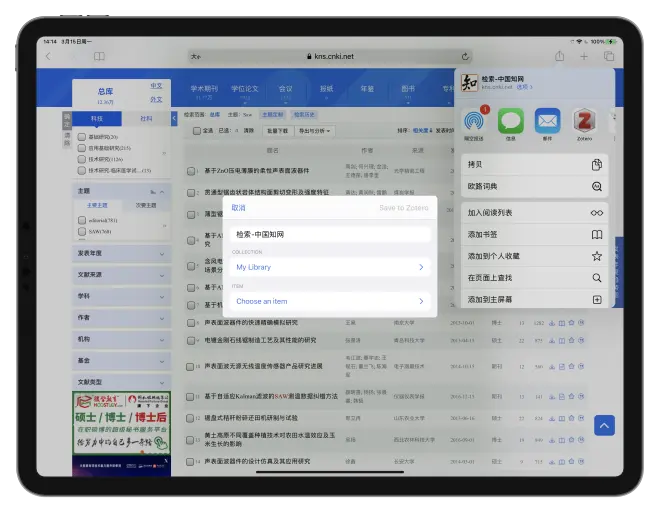Expand the 机构 filter section
This screenshot has height=513, width=660.
point(121,340)
